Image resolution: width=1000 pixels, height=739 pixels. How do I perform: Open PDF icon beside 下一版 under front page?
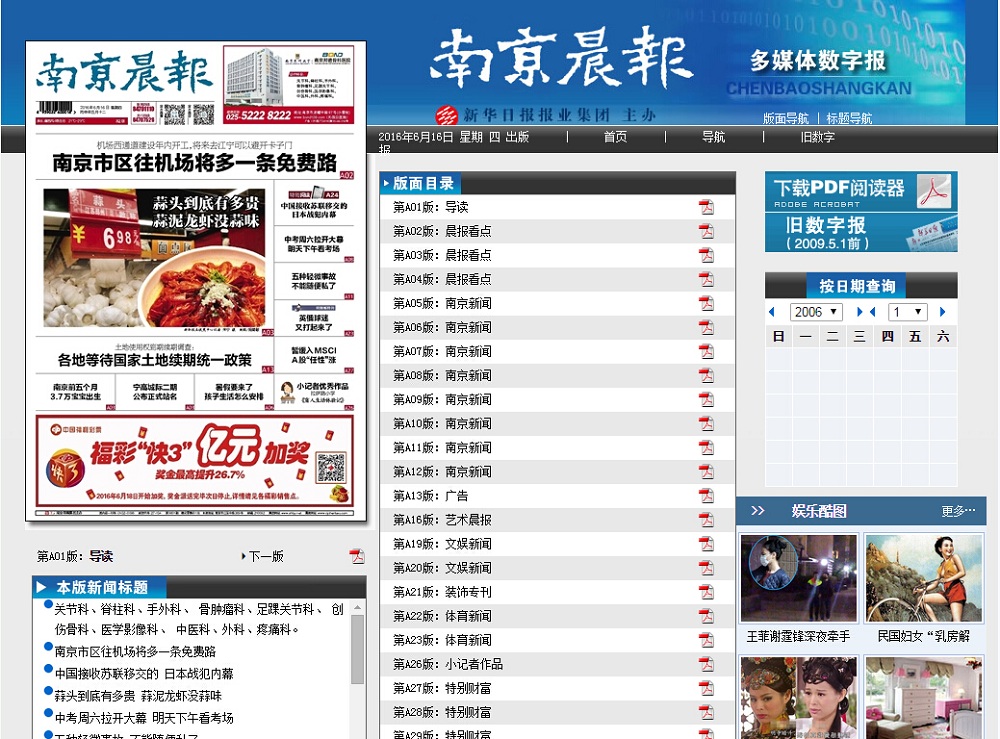coord(357,556)
